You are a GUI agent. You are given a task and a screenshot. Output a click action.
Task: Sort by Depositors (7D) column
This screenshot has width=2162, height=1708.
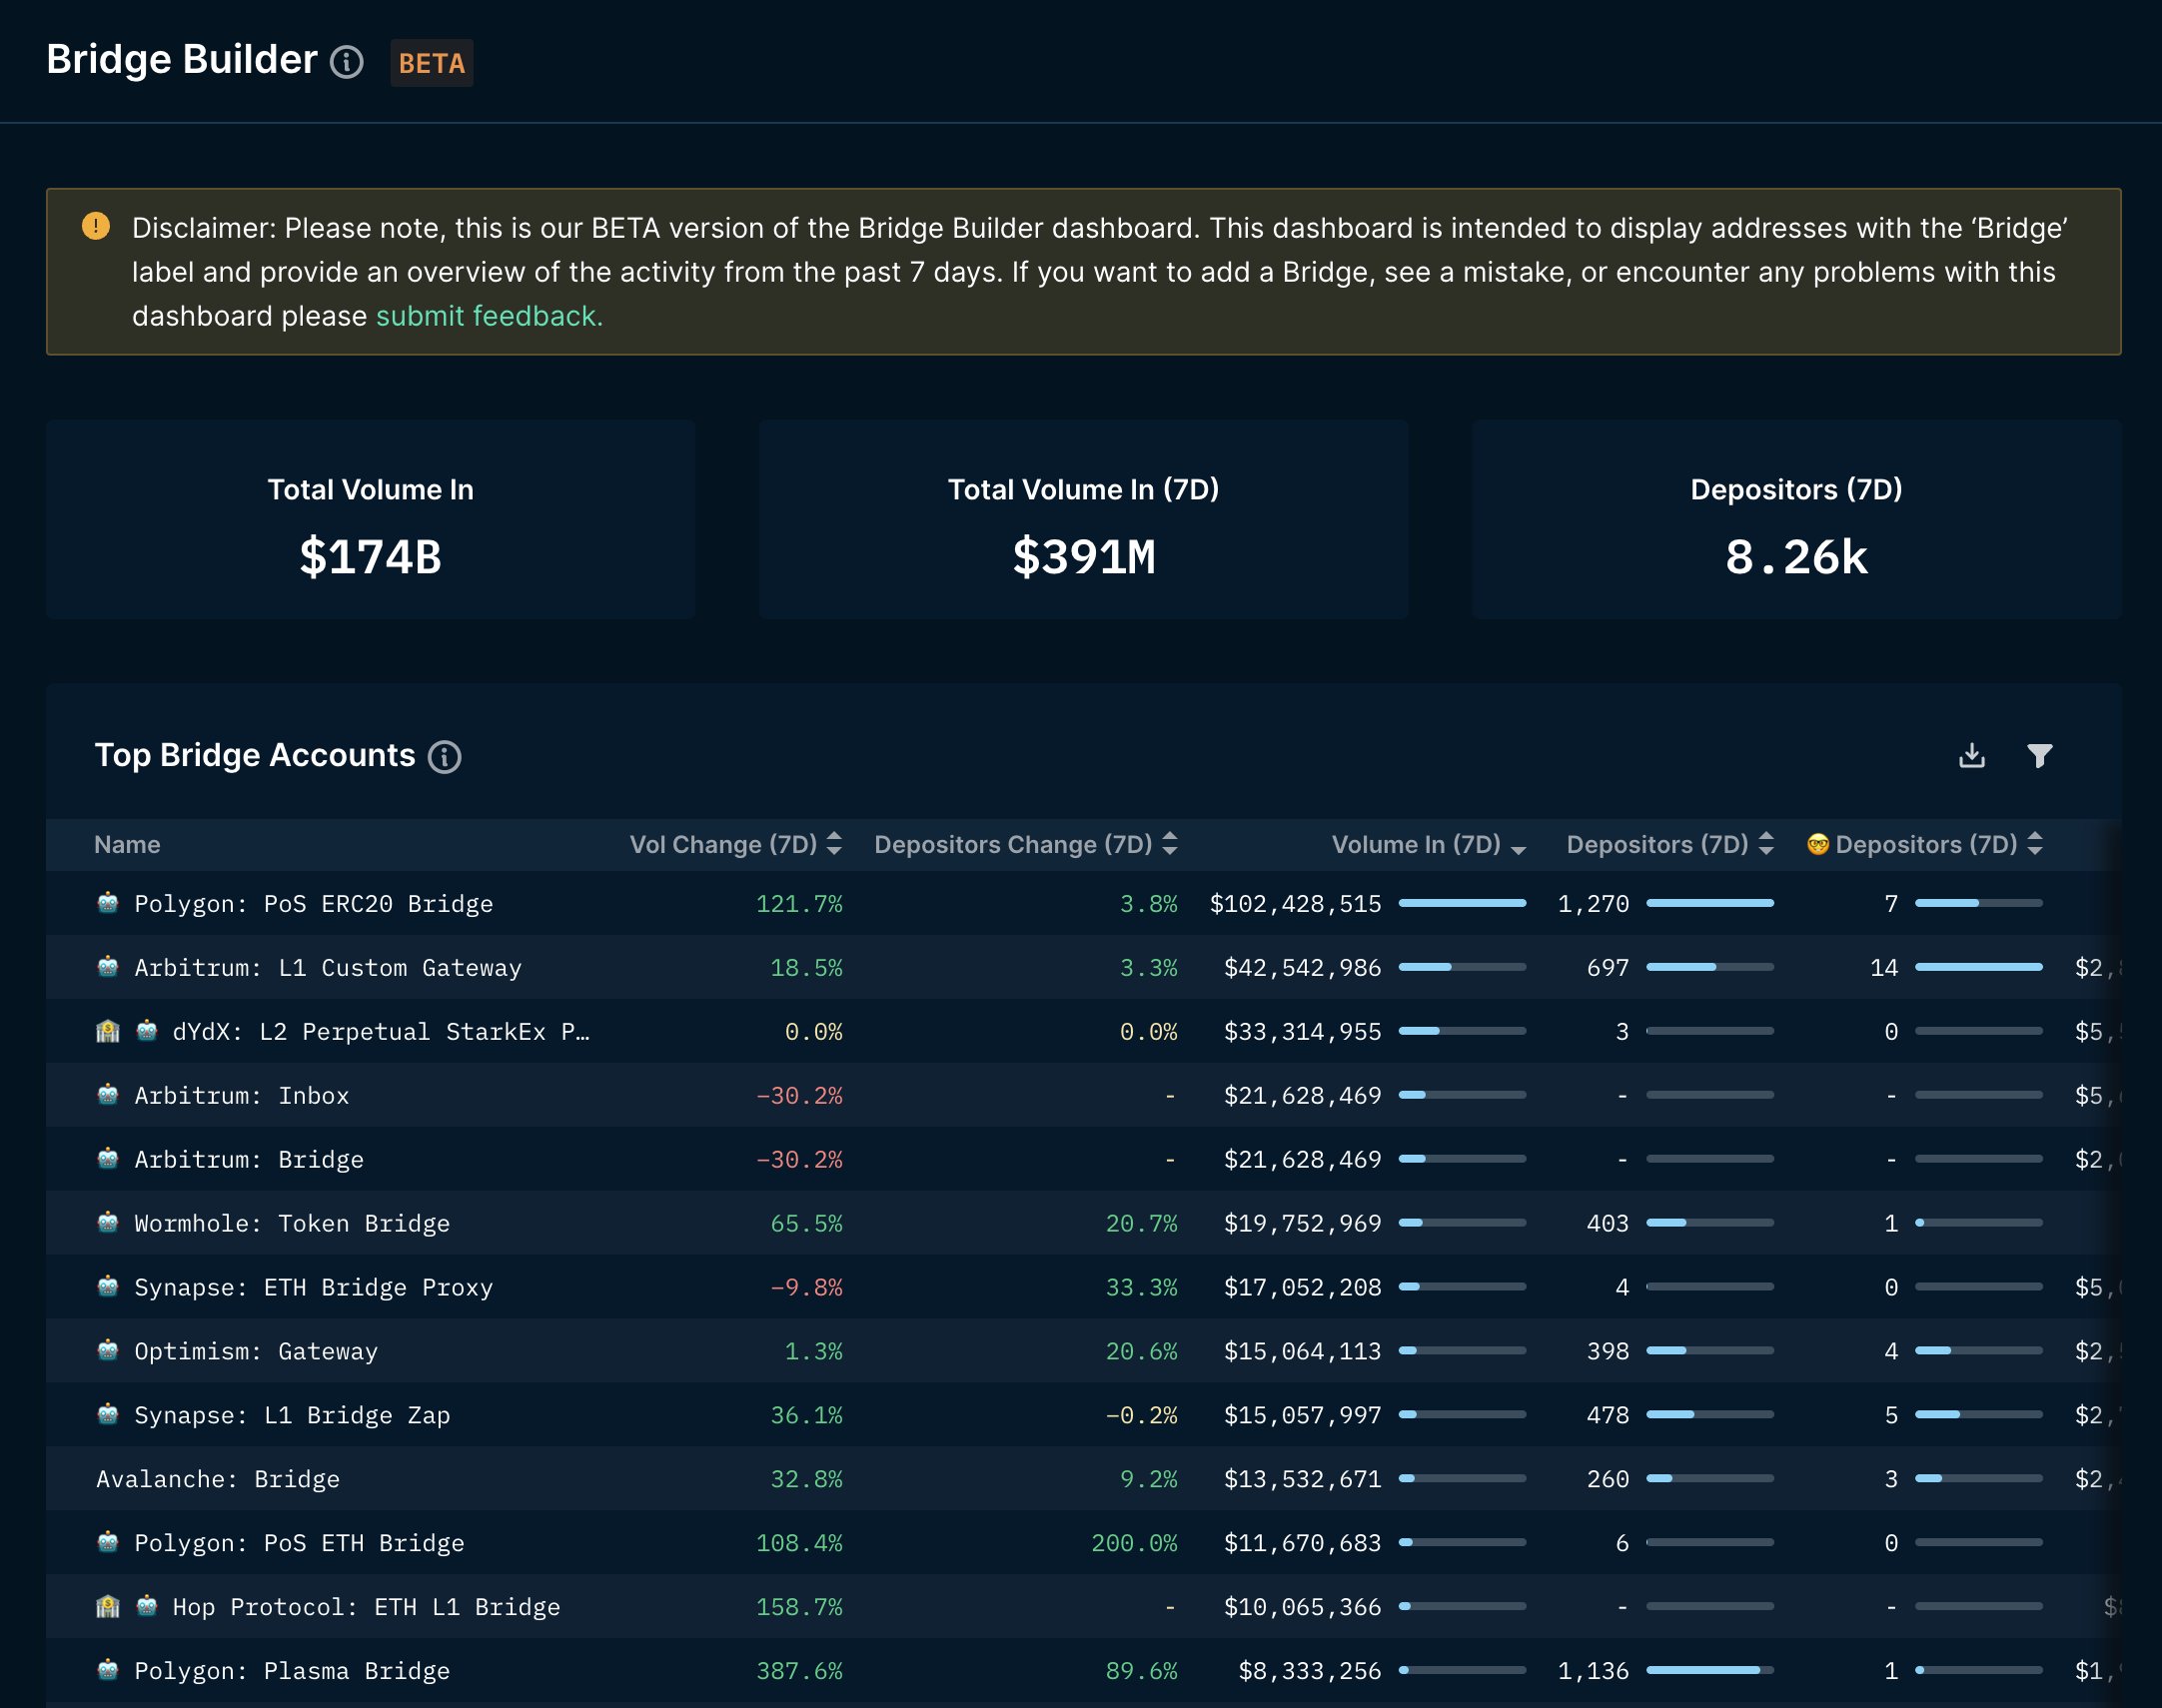pos(1766,844)
